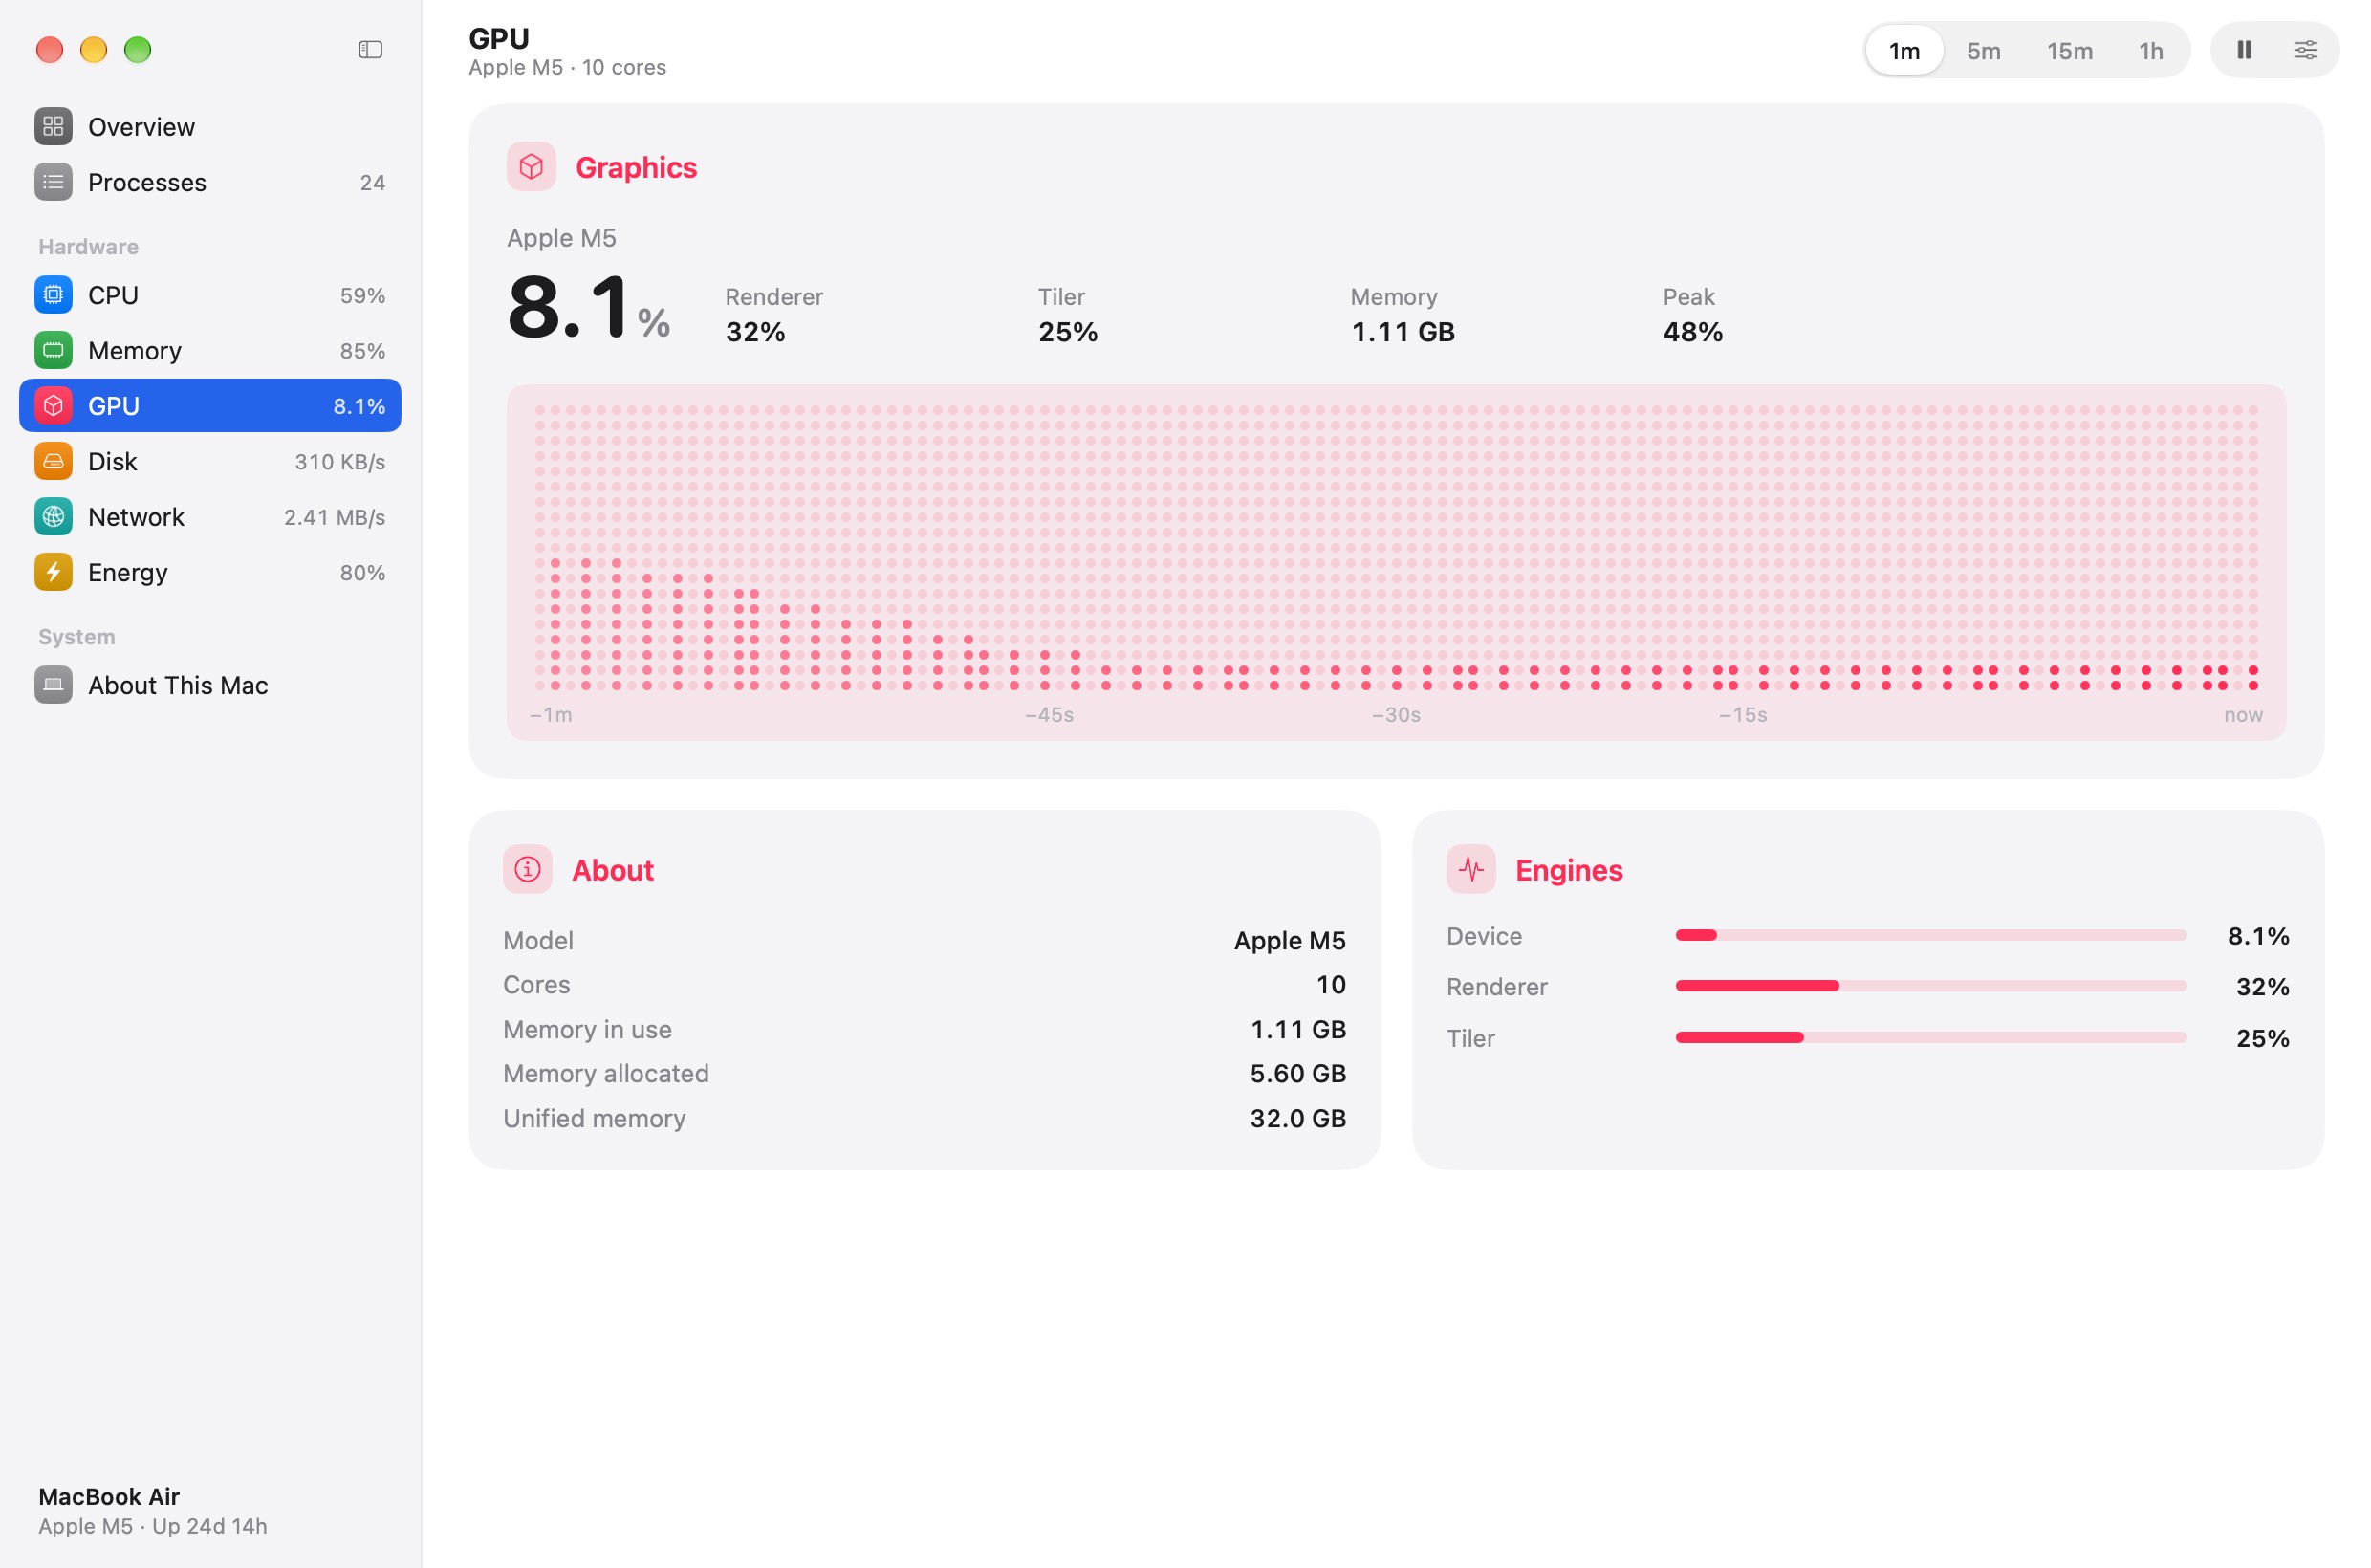Switch time range to 15m

point(2069,50)
